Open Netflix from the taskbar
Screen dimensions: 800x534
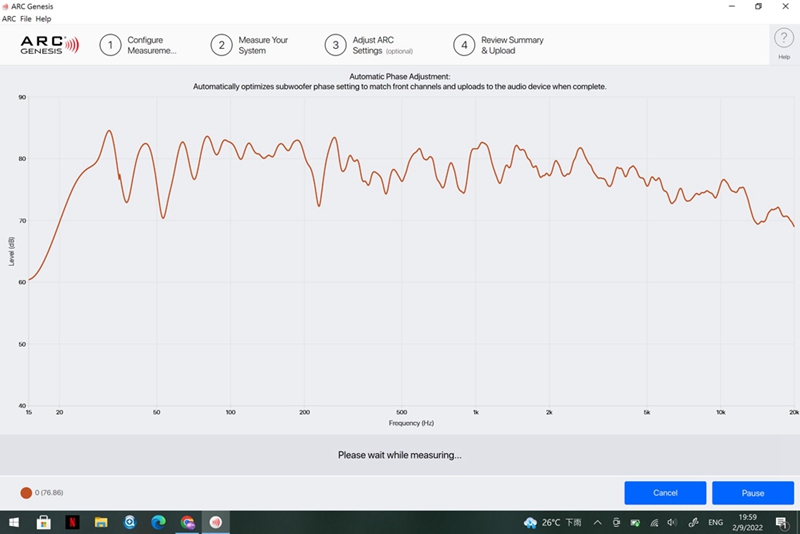73,522
